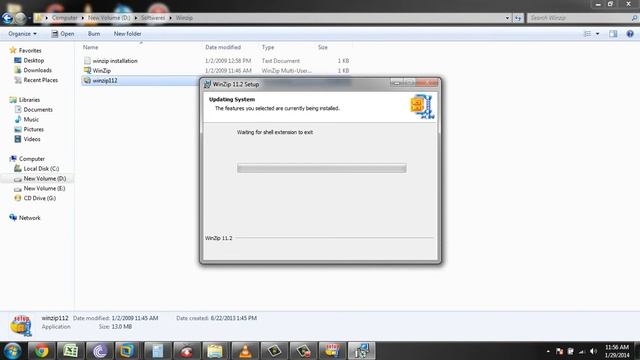Click the WinZip 11.2 Setup title icon
This screenshot has height=360, width=640.
(207, 84)
